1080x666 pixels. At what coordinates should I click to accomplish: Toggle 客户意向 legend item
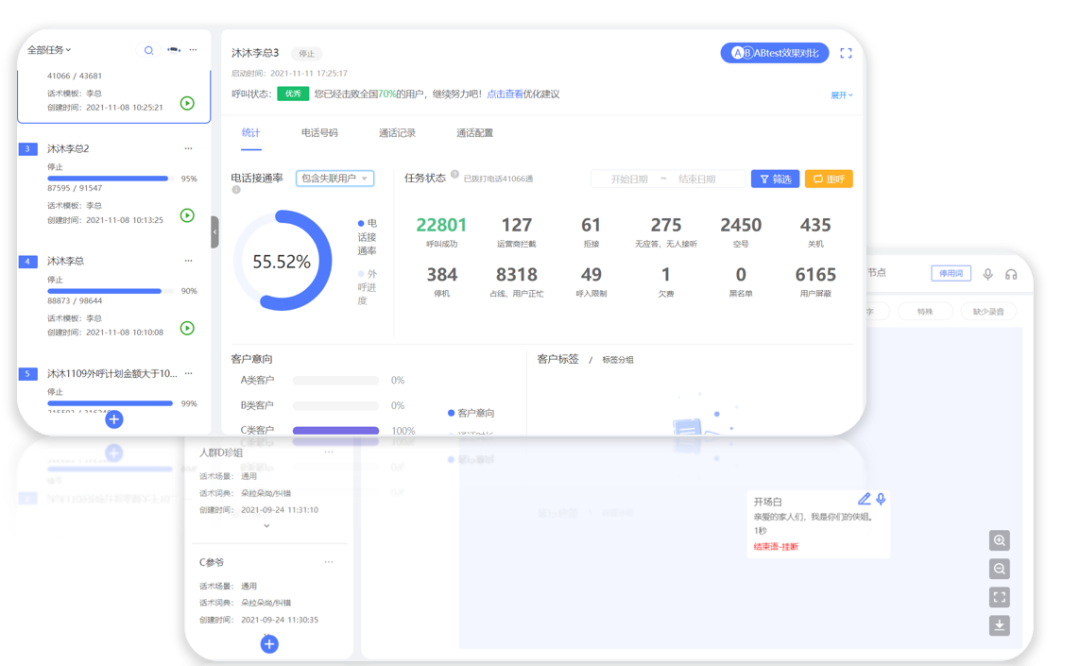471,413
